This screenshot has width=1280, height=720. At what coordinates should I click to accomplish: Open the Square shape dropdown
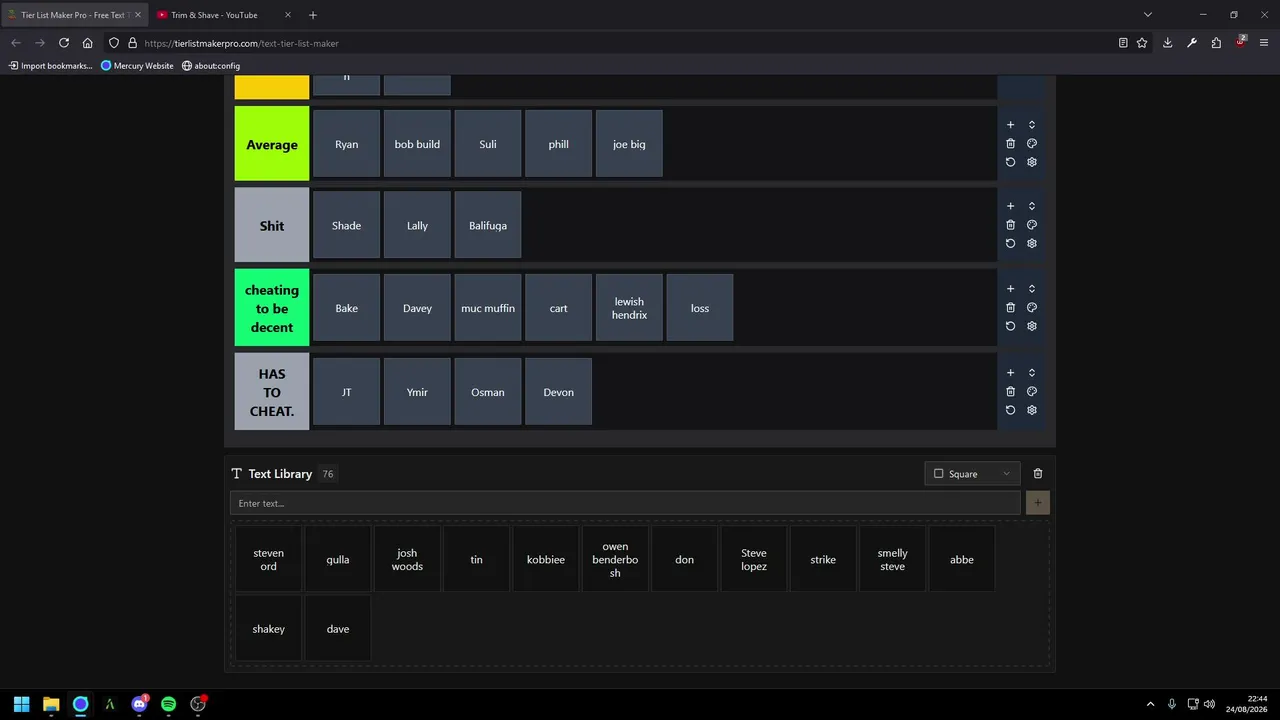tap(972, 474)
